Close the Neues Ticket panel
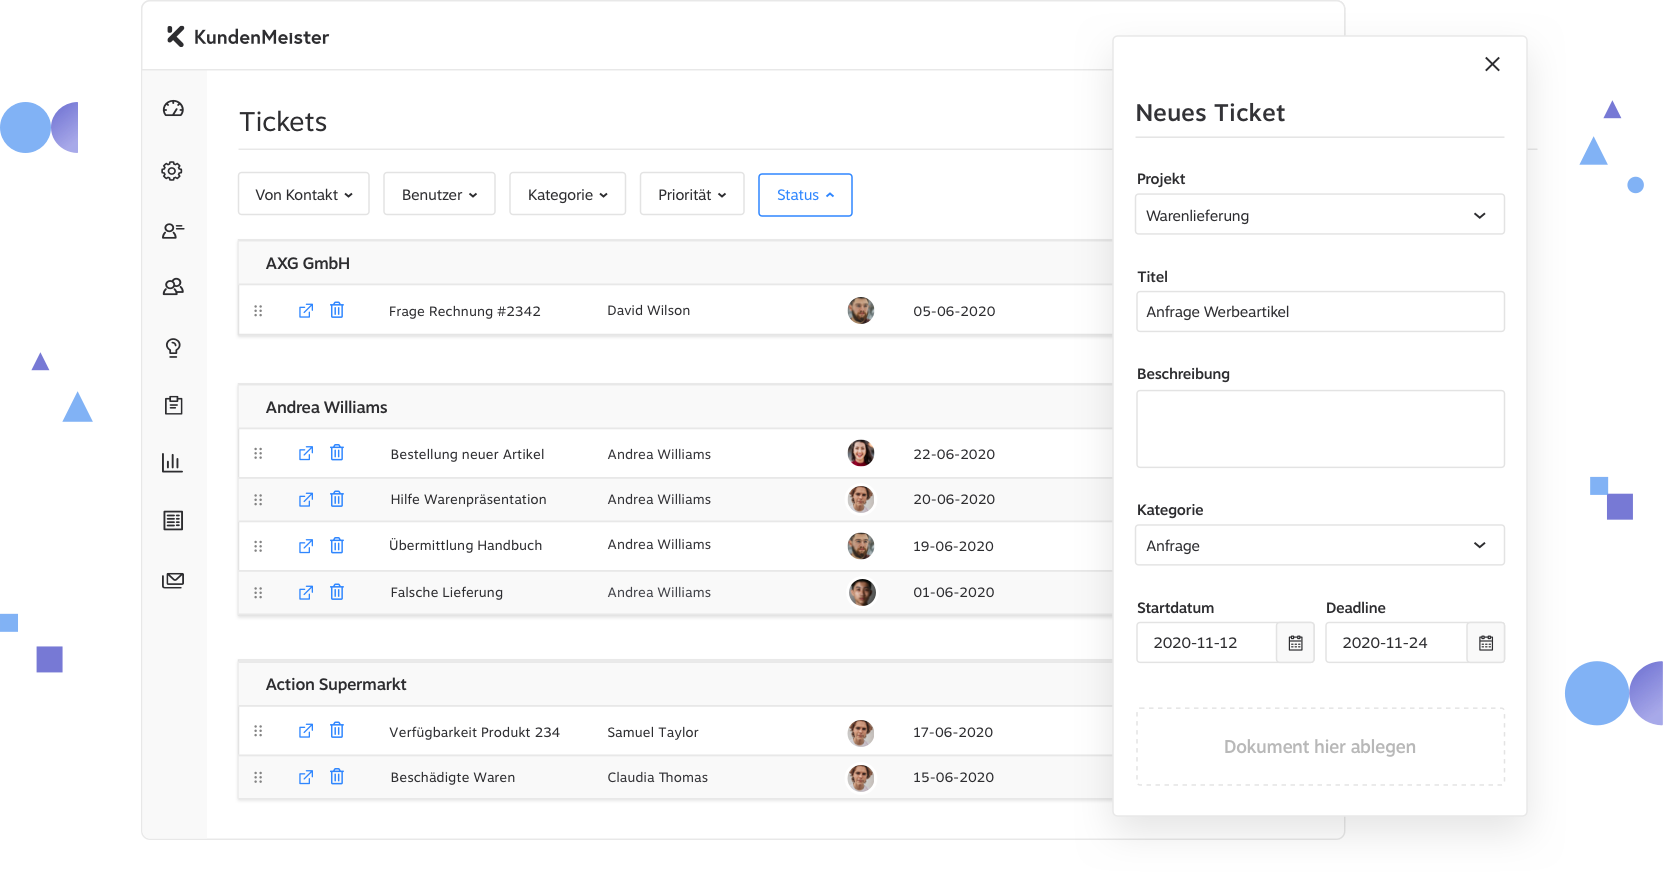This screenshot has height=873, width=1664. point(1492,64)
